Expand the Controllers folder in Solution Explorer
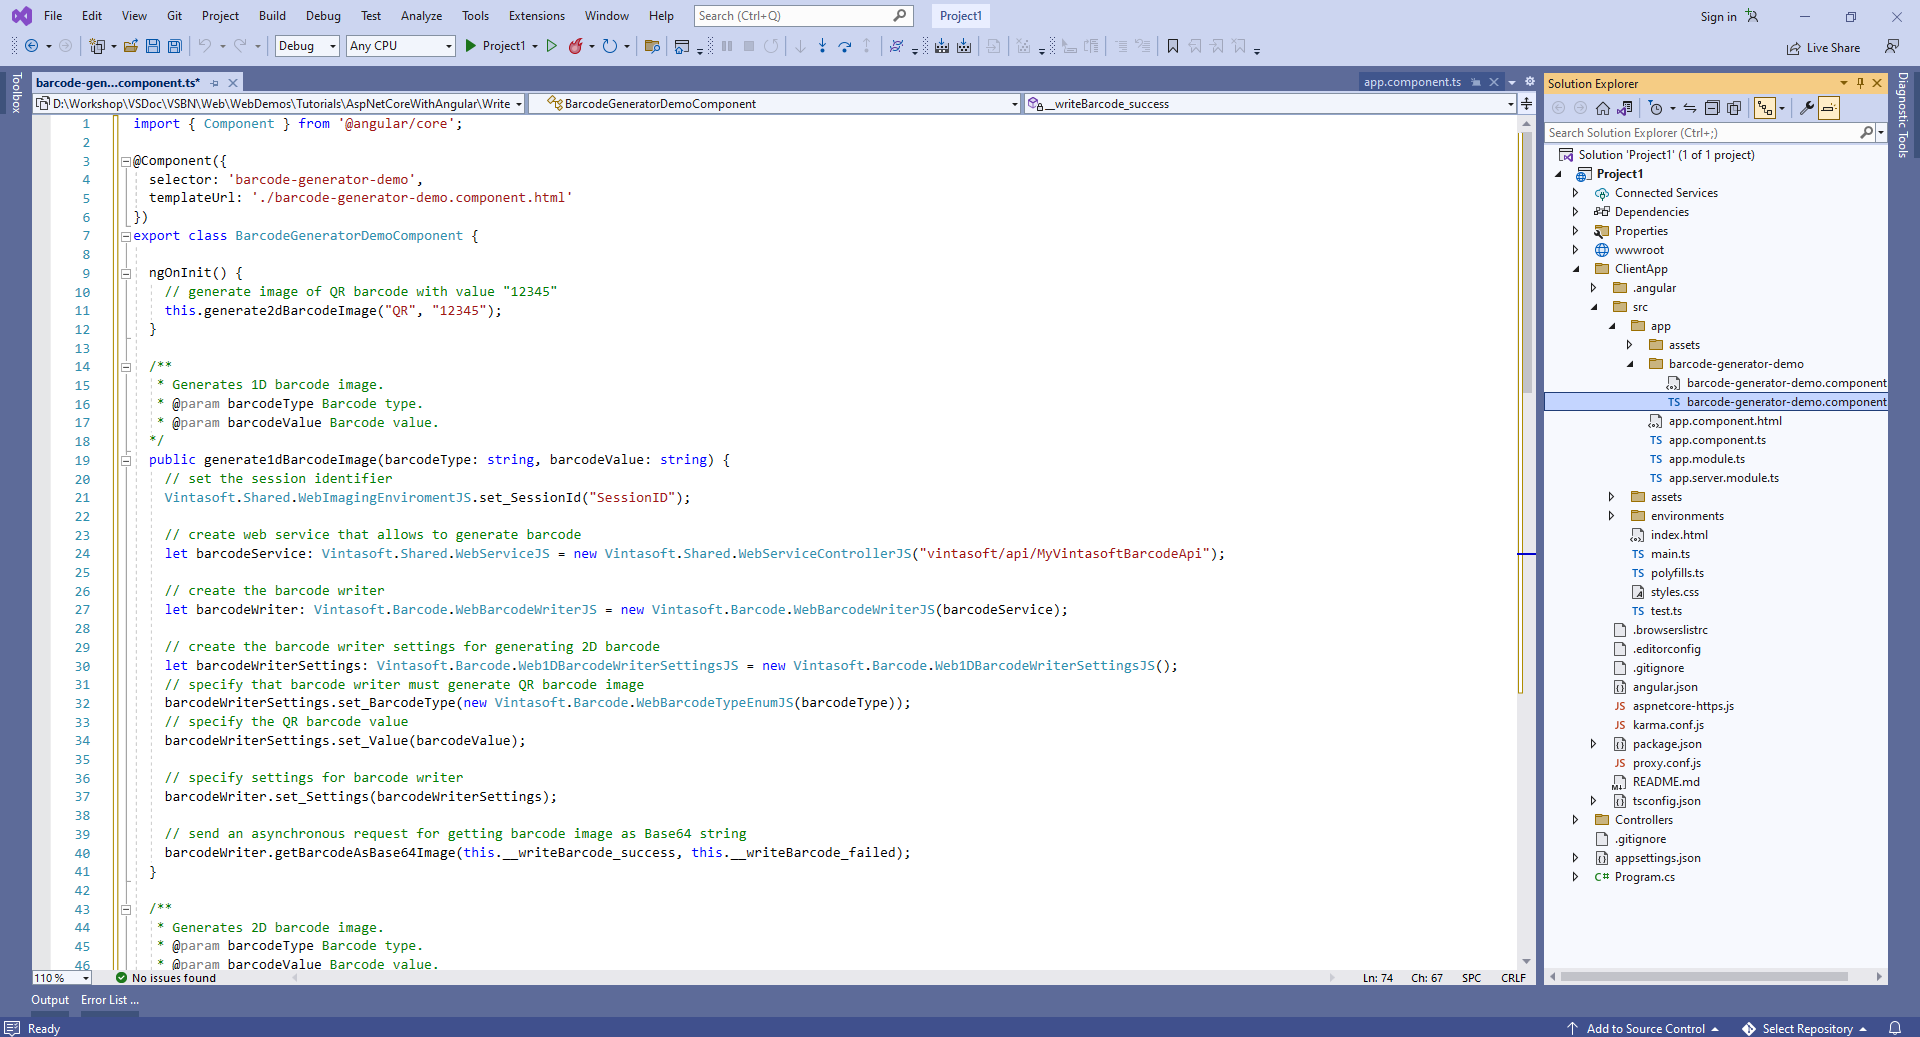This screenshot has height=1037, width=1920. coord(1576,820)
